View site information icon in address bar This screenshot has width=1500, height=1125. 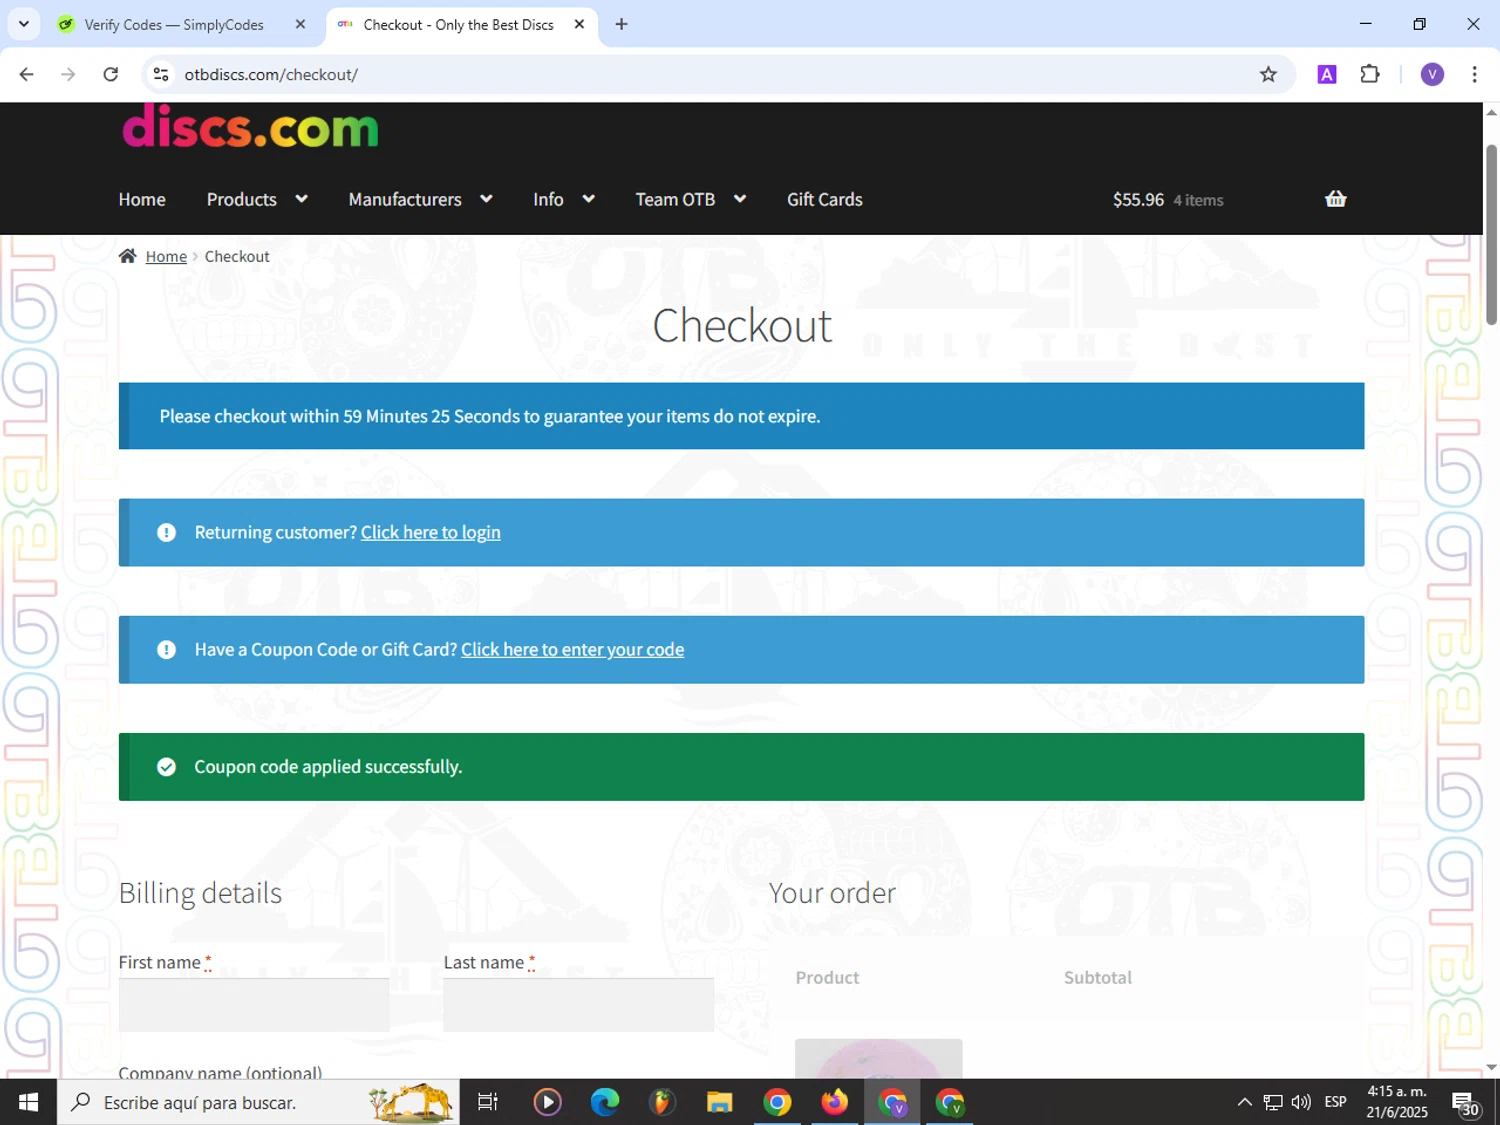tap(161, 74)
